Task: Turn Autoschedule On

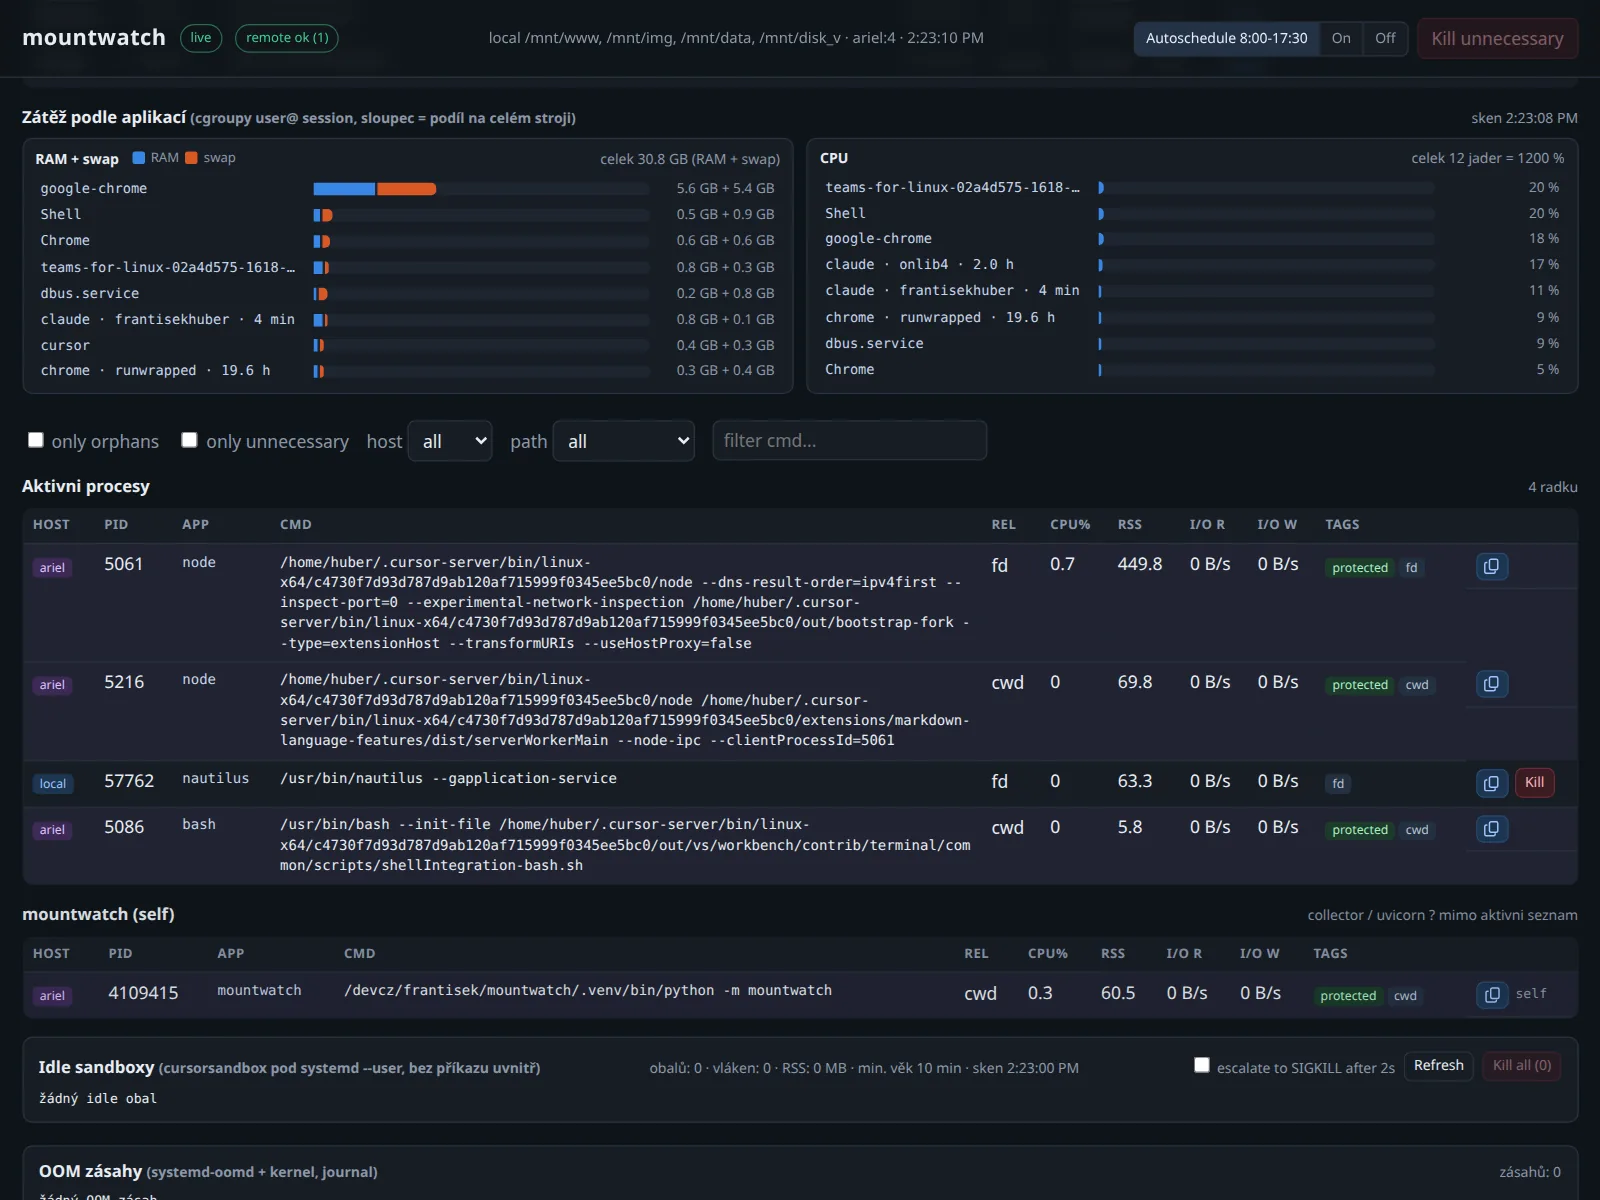Action: 1341,38
